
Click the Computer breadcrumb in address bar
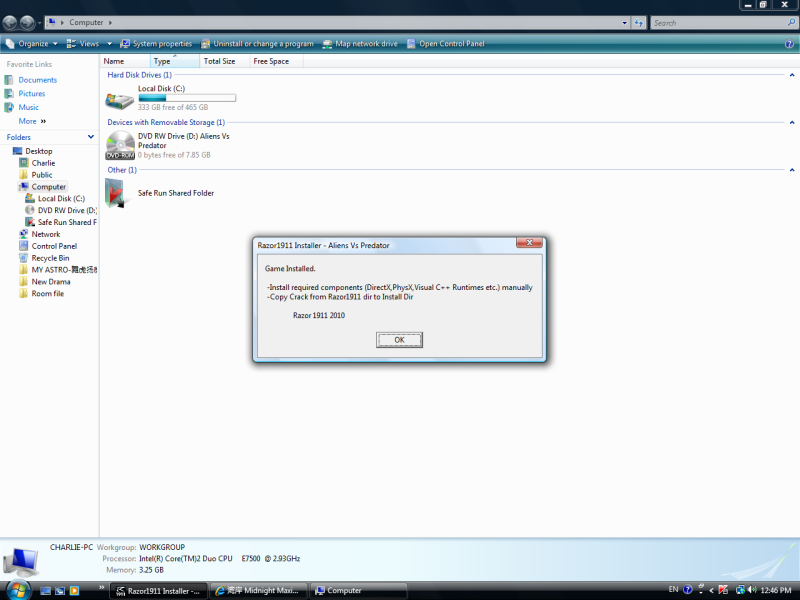(x=86, y=22)
